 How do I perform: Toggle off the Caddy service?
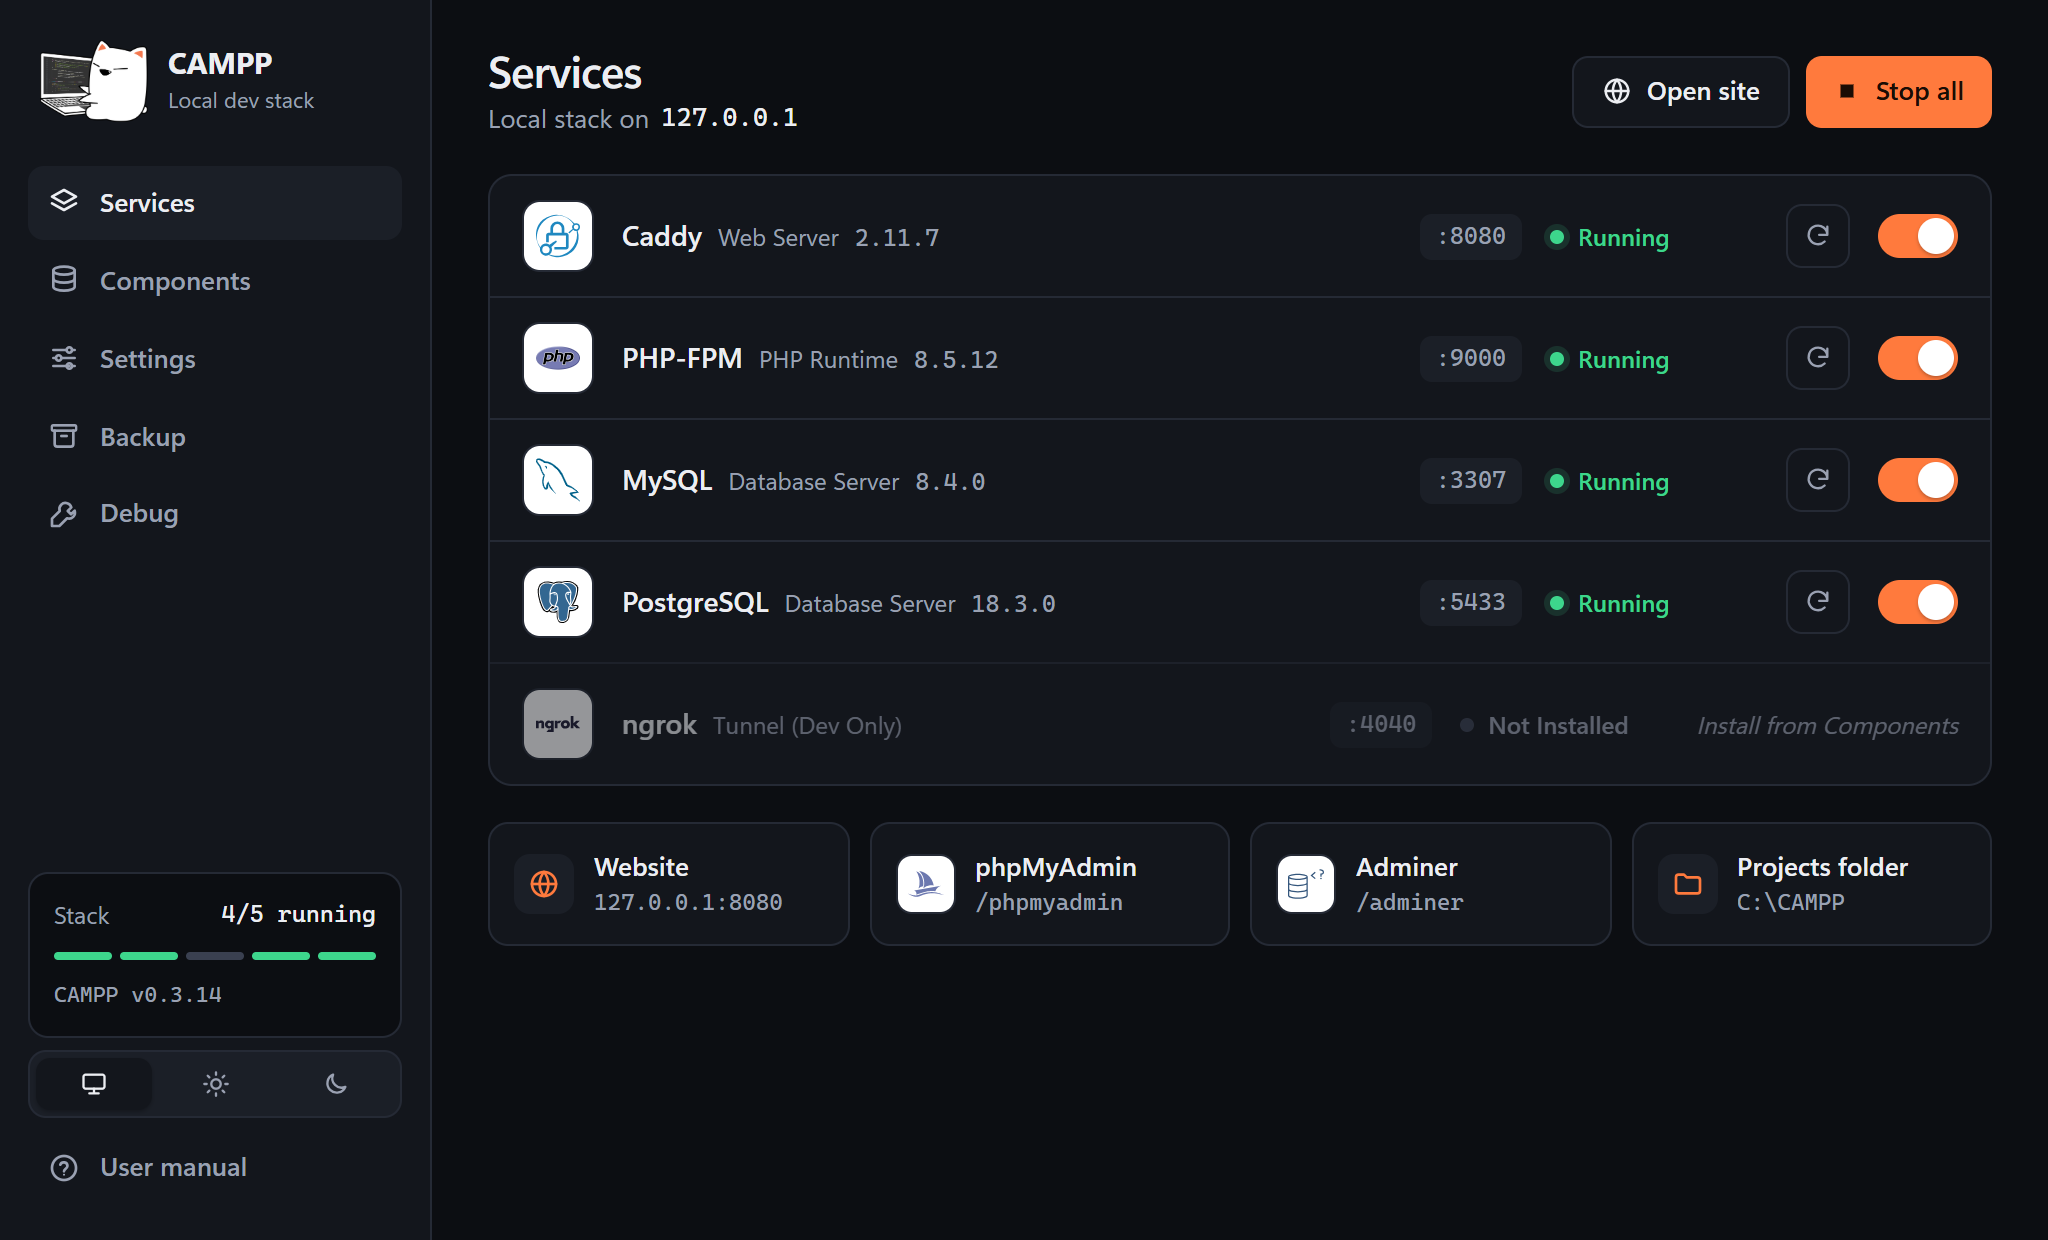pyautogui.click(x=1917, y=236)
